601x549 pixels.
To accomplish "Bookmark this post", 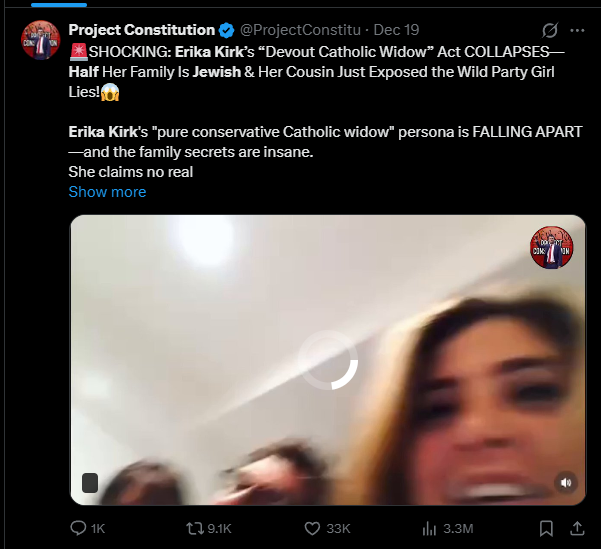I will (x=546, y=528).
